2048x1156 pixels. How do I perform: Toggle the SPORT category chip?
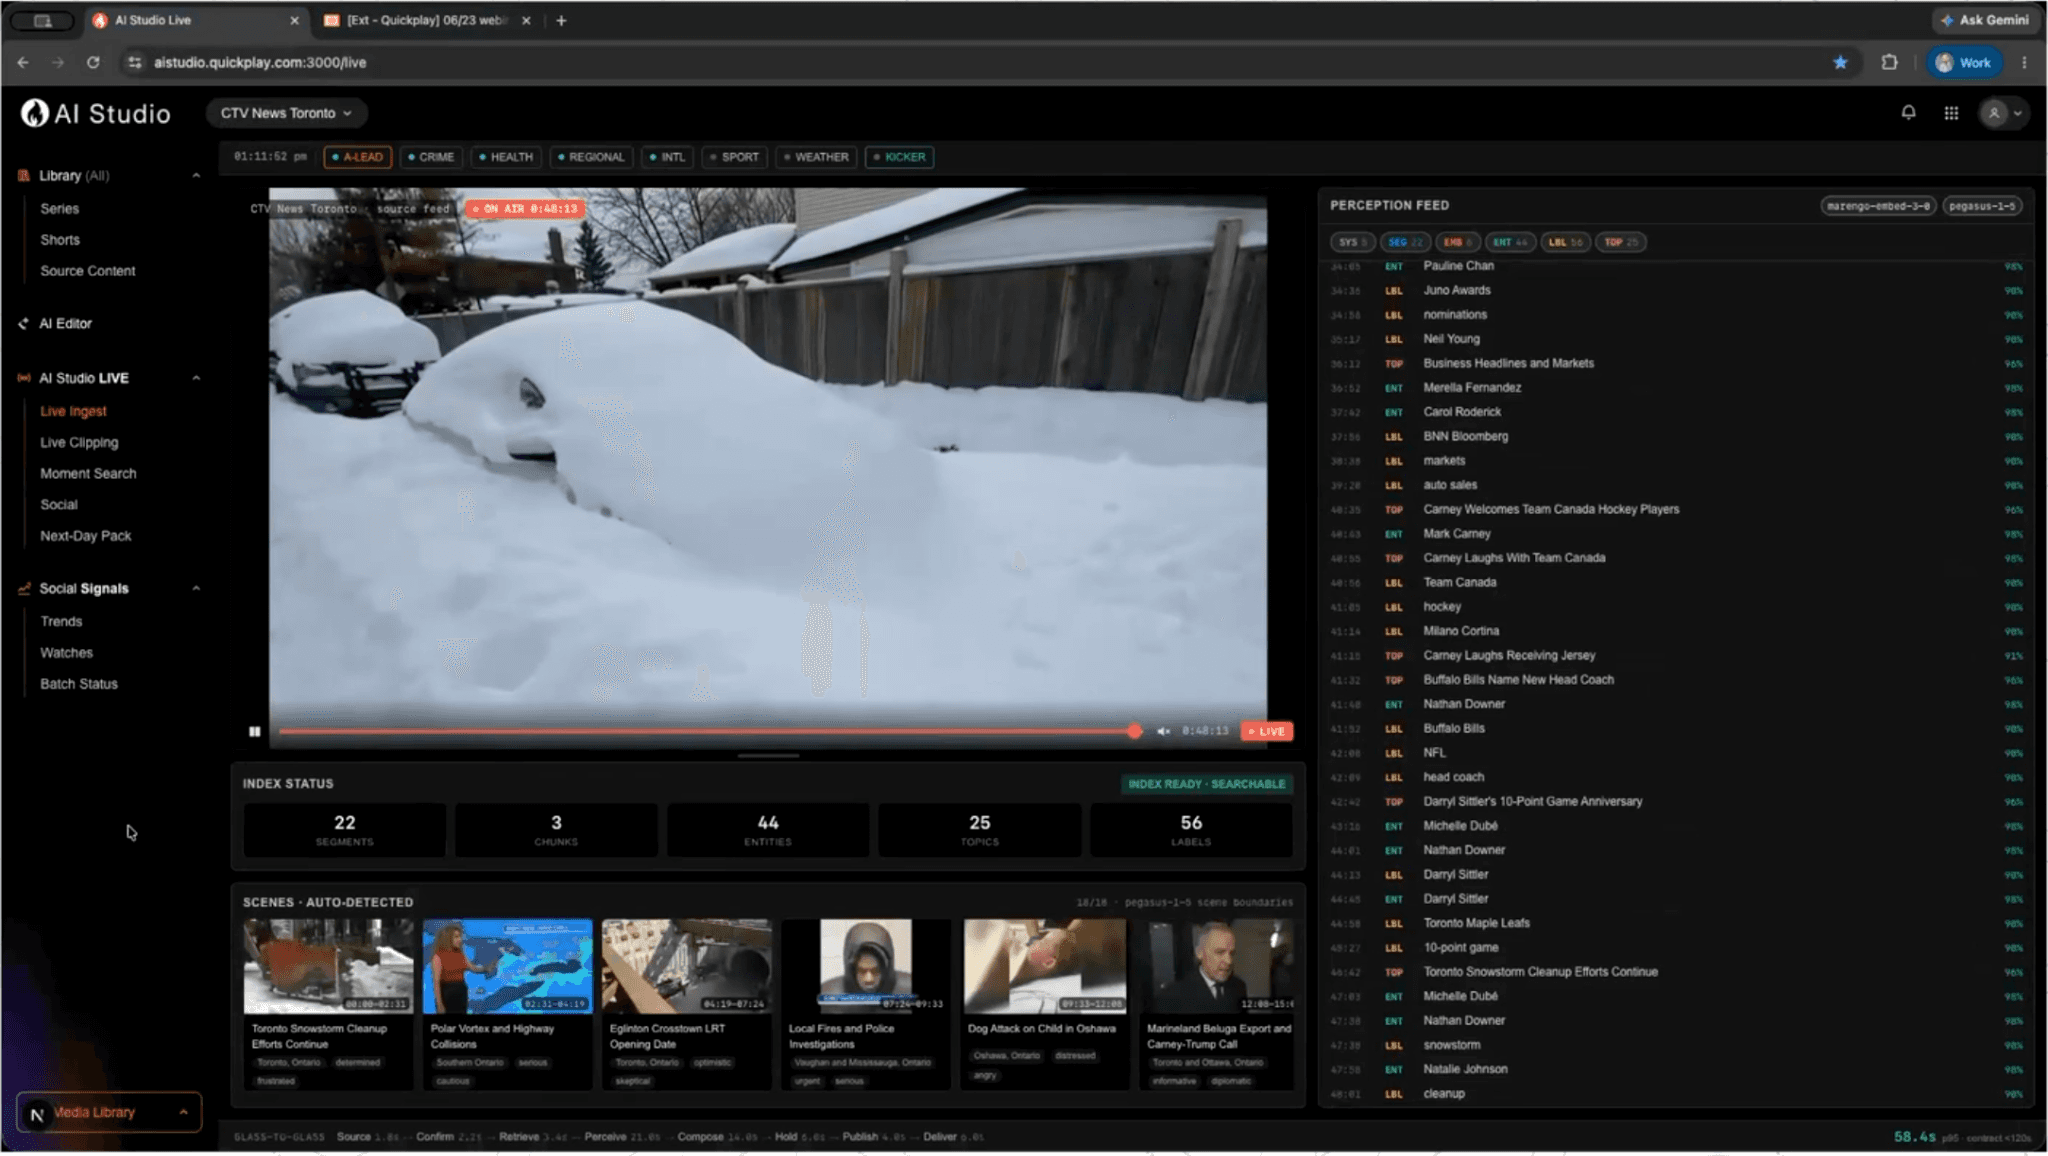pos(734,157)
